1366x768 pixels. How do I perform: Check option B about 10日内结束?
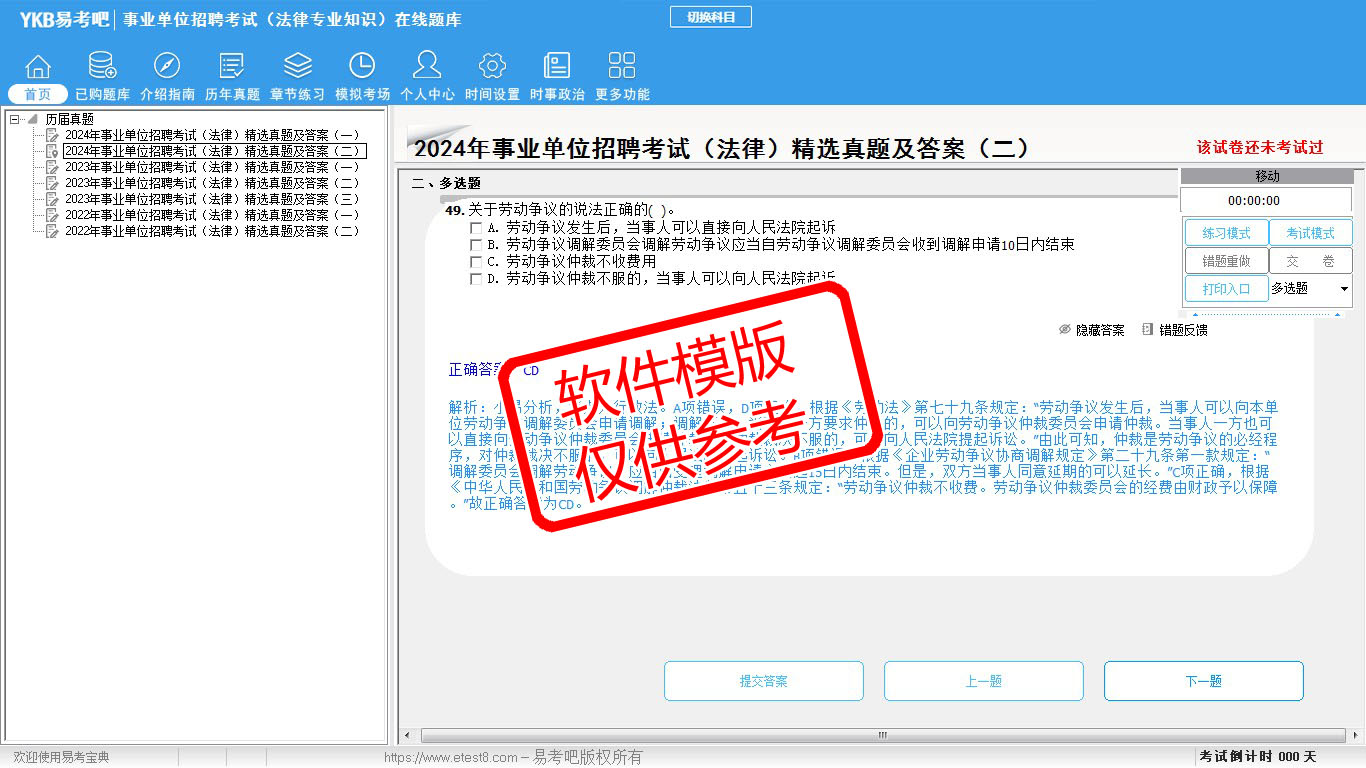476,245
